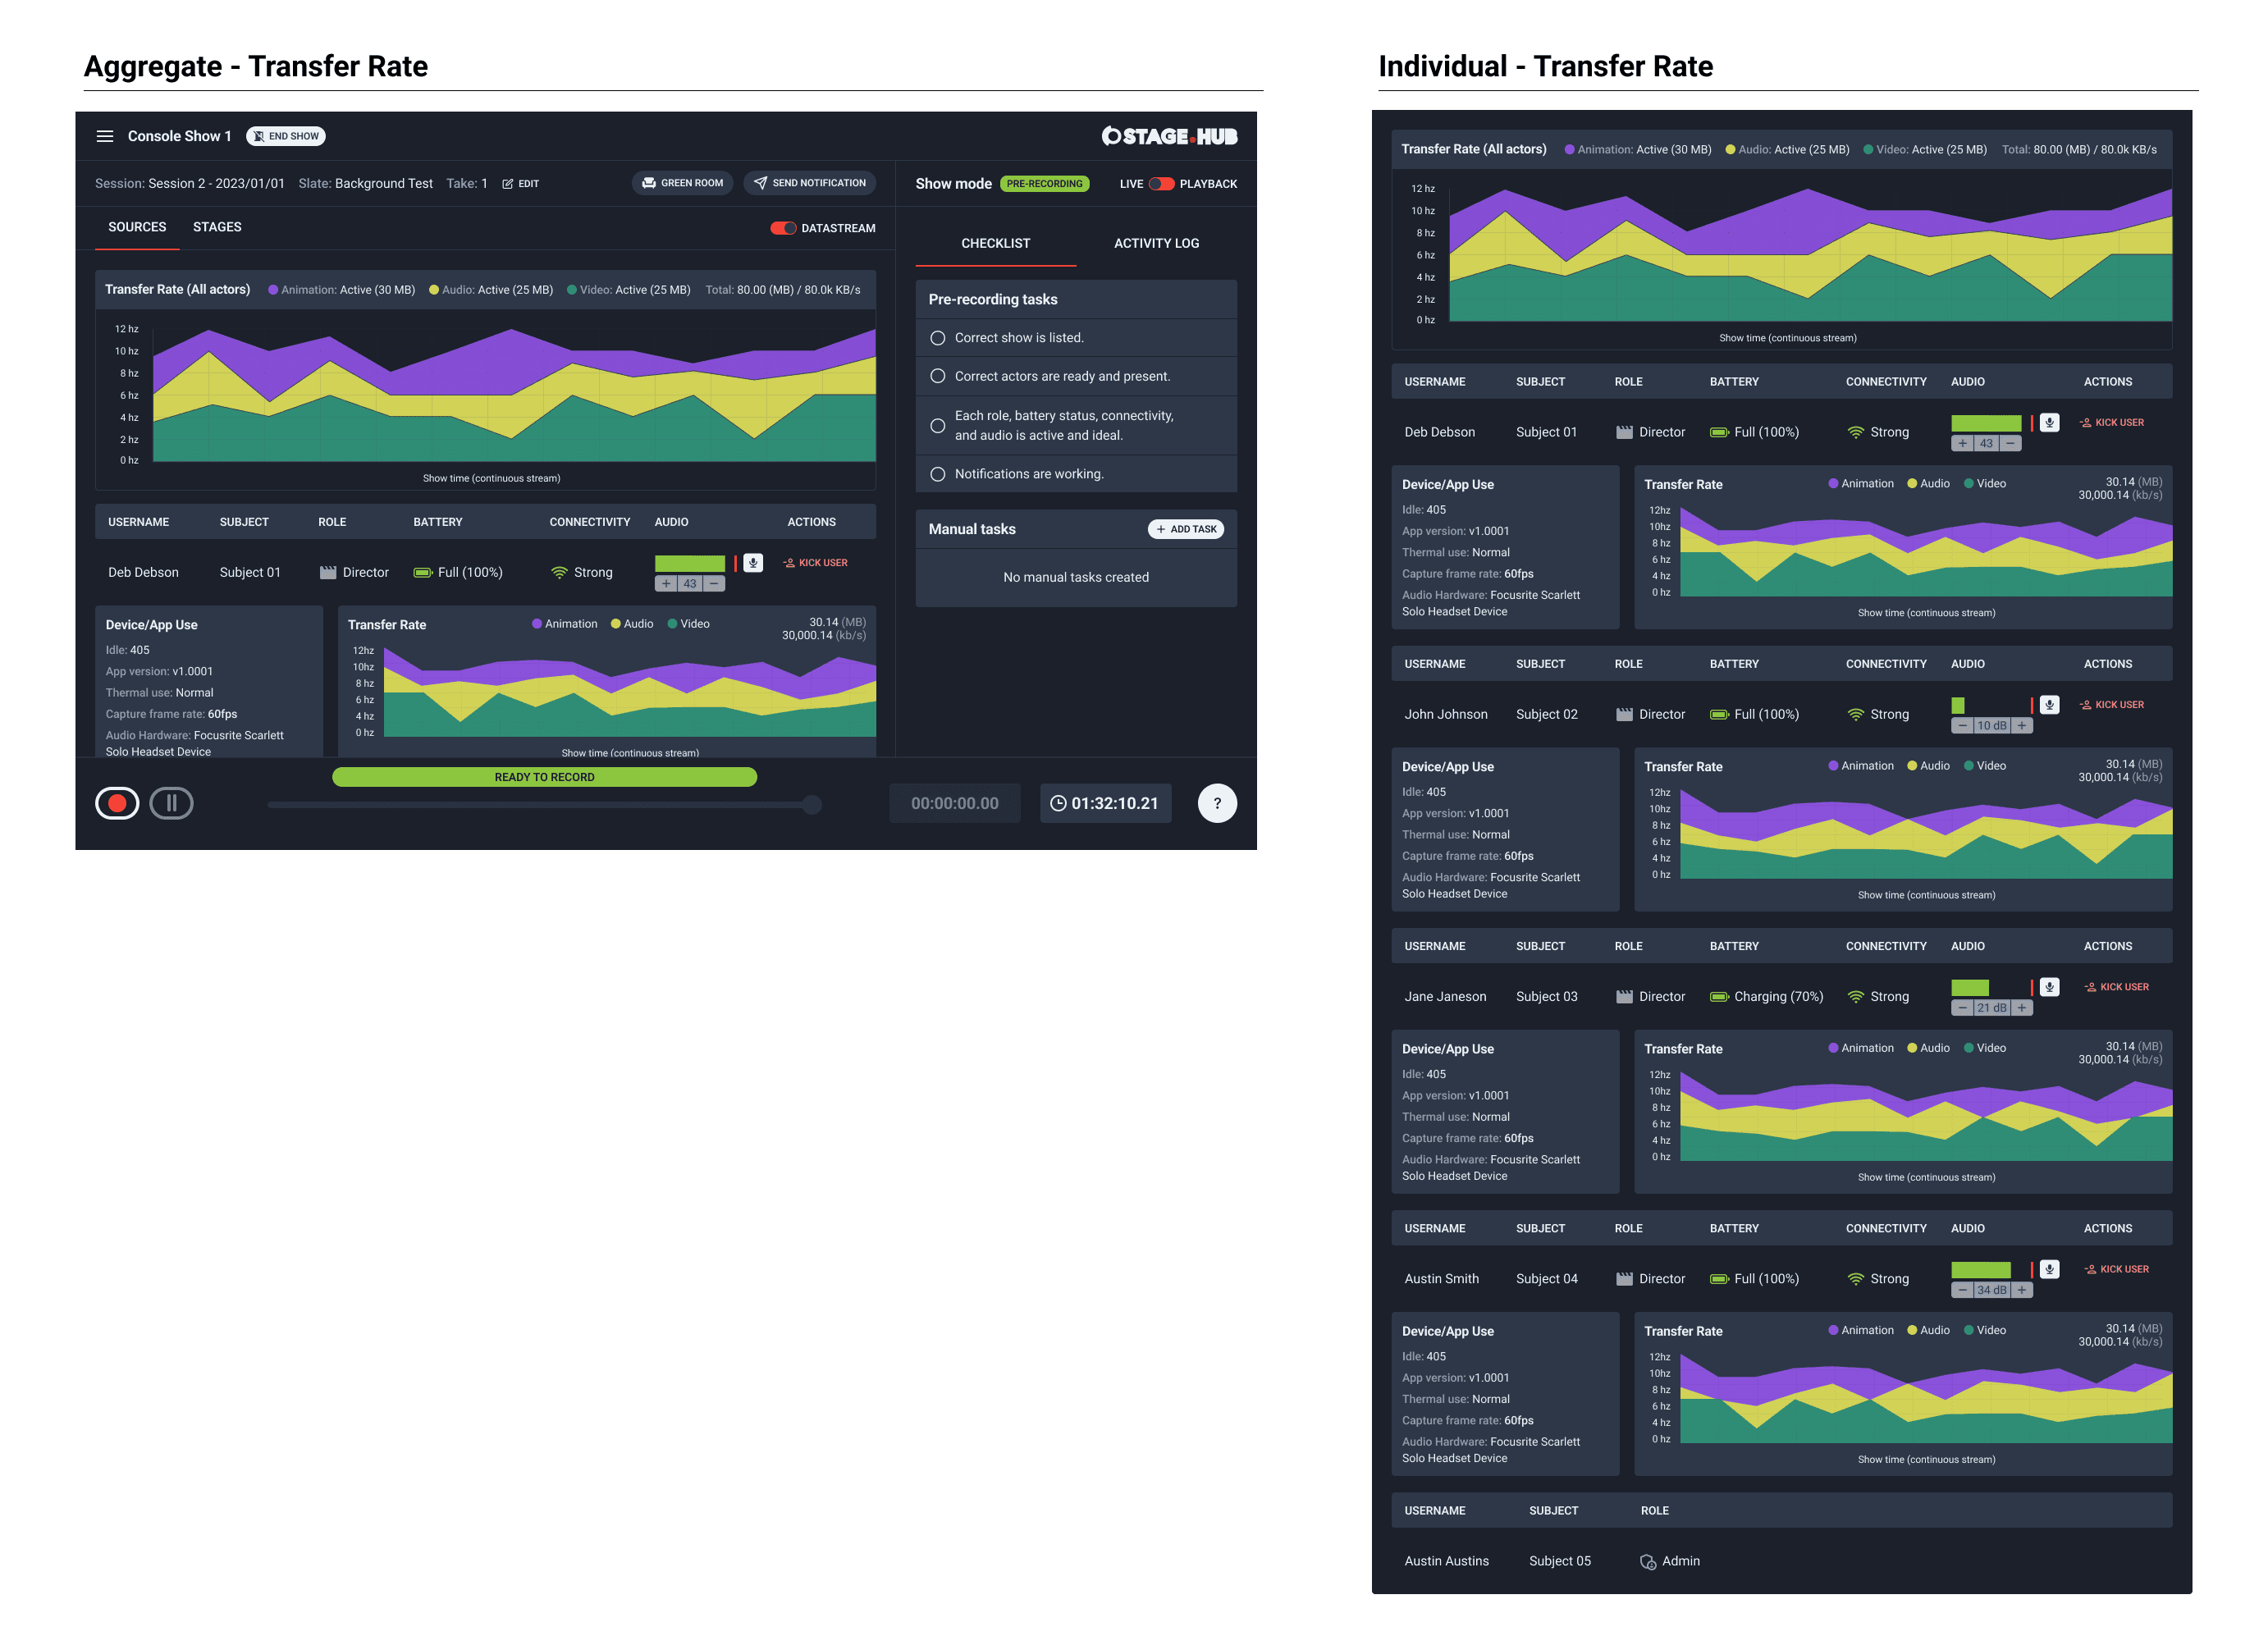The image size is (2268, 1645).
Task: Switch to the STAGES tab
Action: click(217, 227)
